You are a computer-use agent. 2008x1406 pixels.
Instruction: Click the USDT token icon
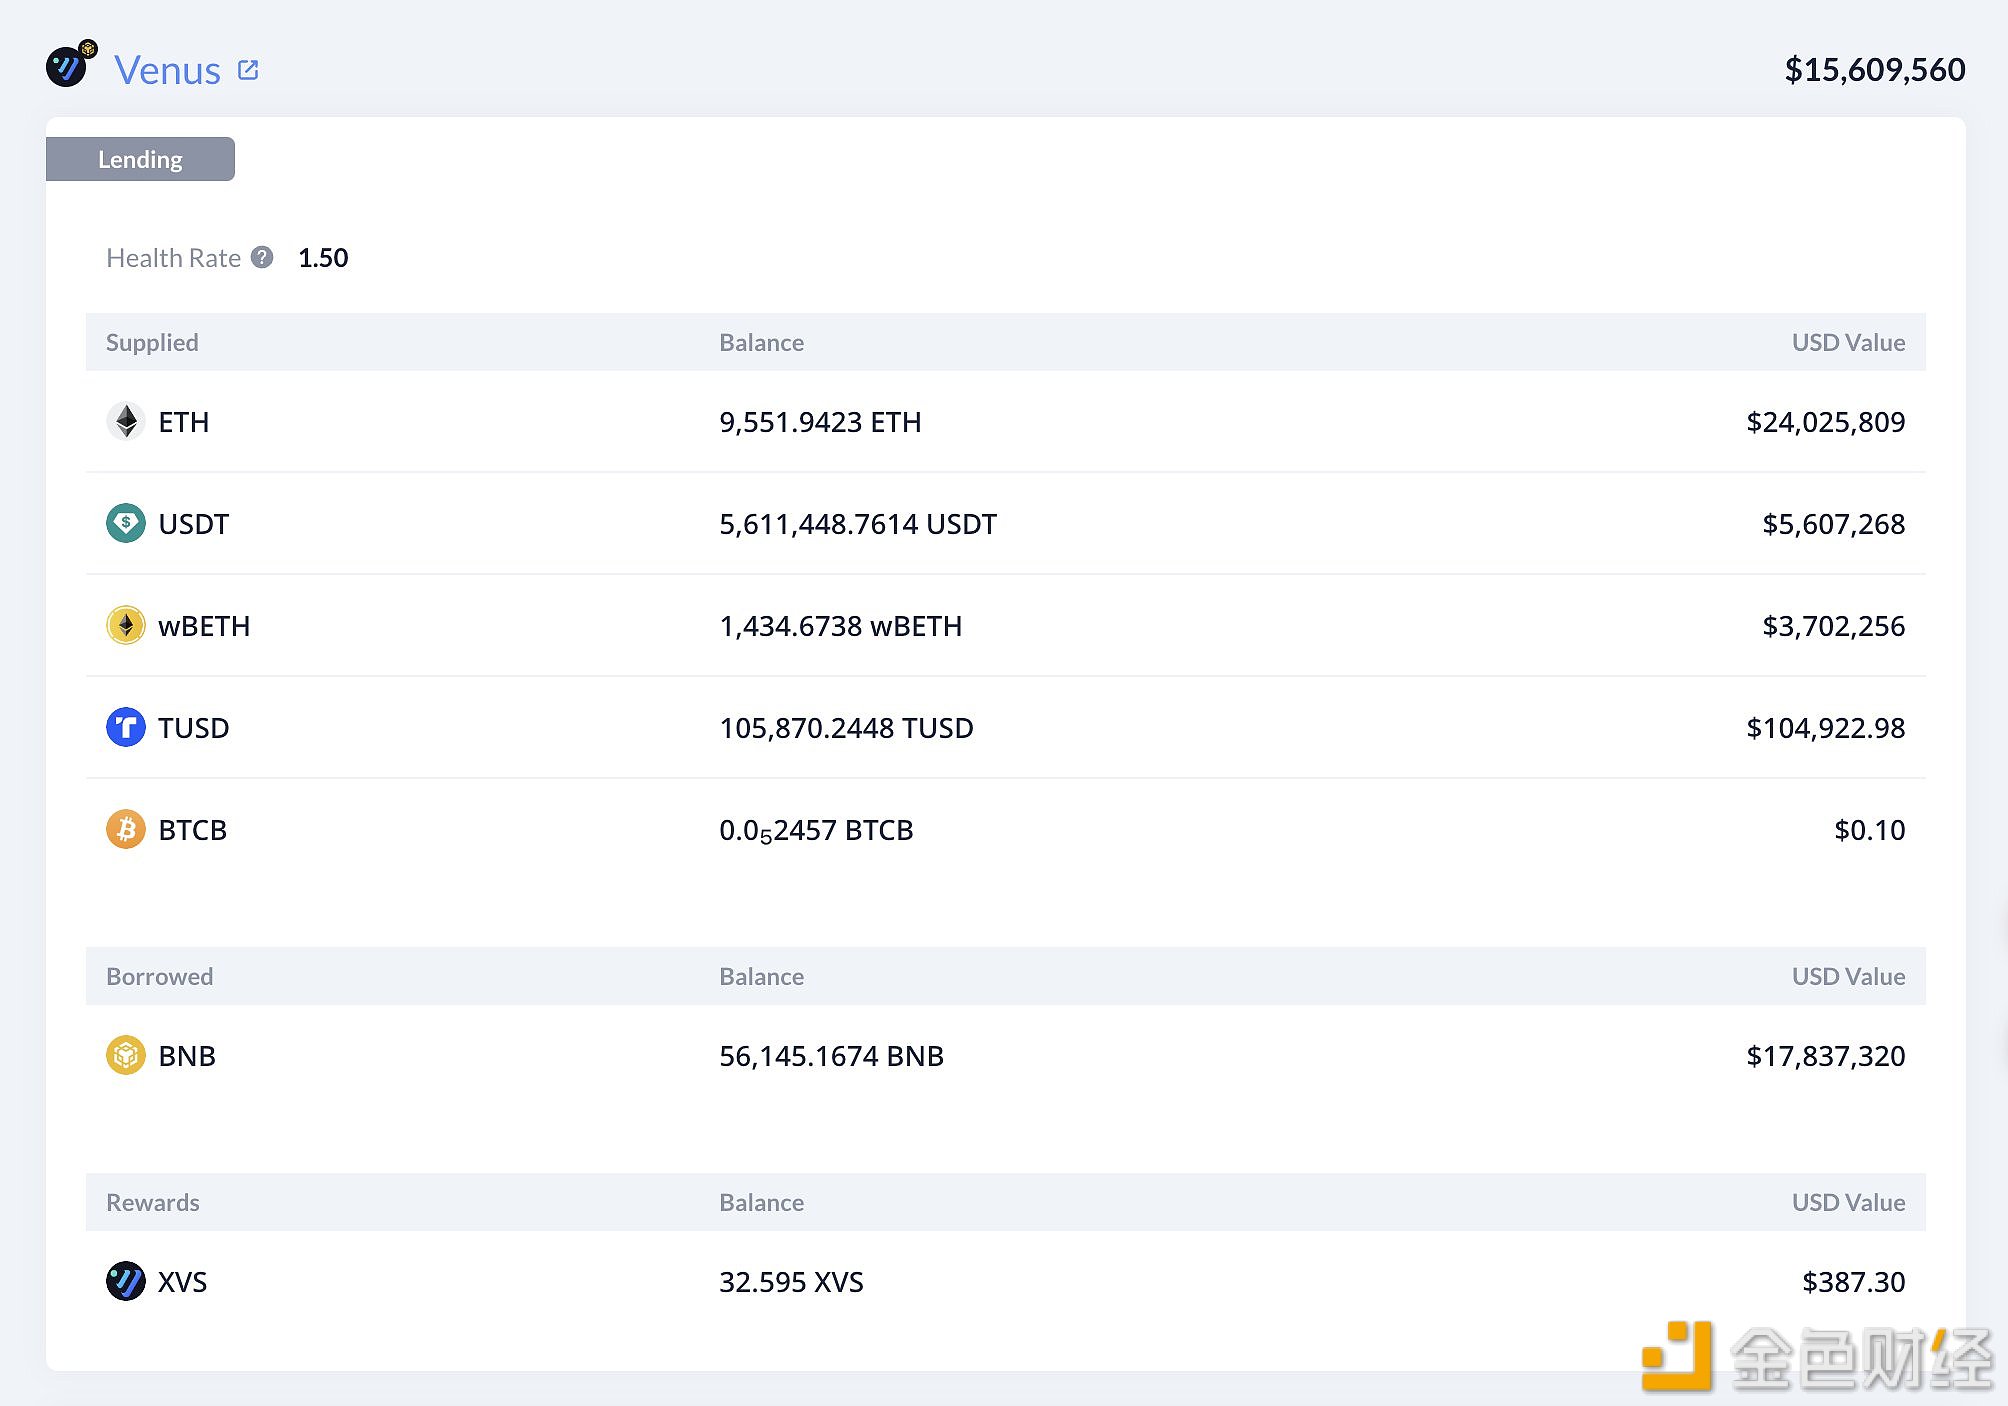click(126, 523)
